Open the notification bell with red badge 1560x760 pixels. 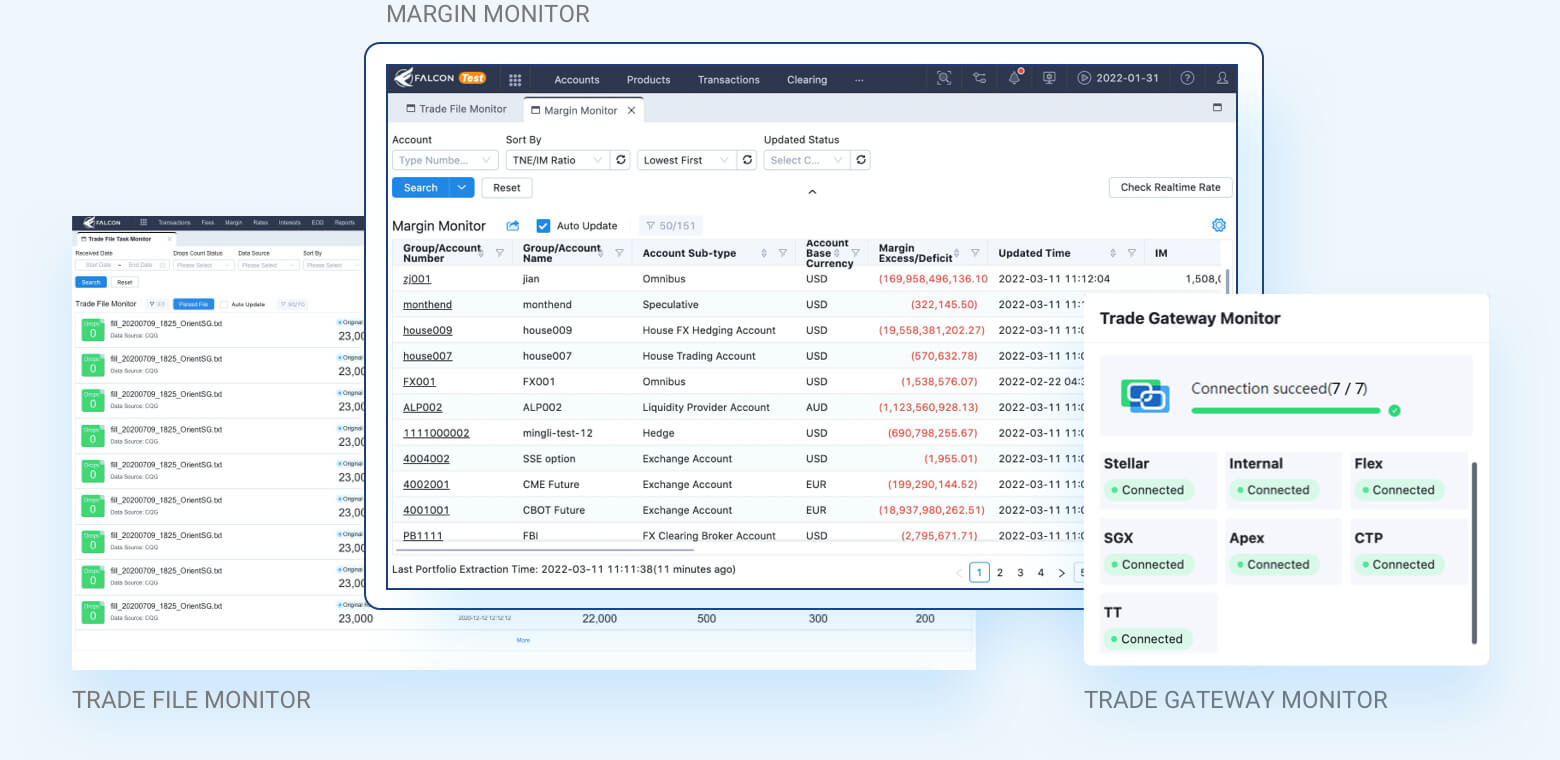click(x=1015, y=77)
